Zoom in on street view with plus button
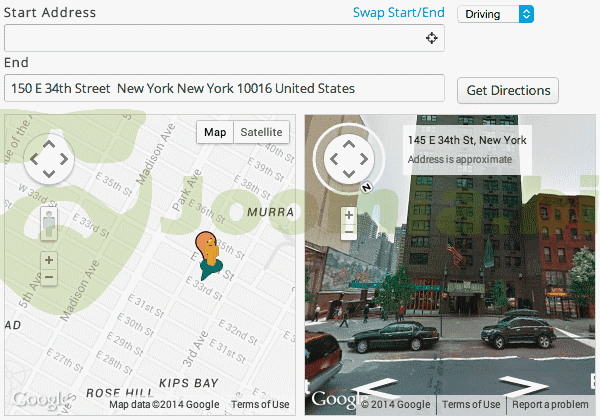 pyautogui.click(x=348, y=215)
